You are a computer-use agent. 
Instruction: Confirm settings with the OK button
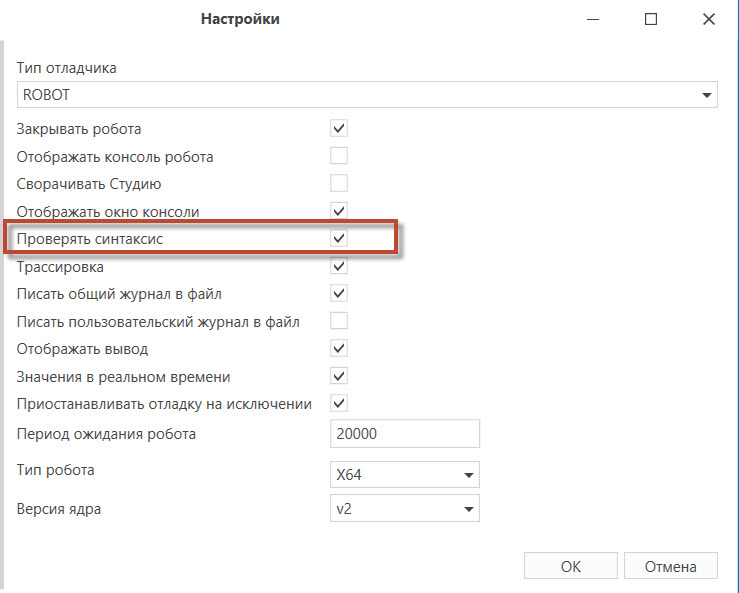[x=571, y=566]
